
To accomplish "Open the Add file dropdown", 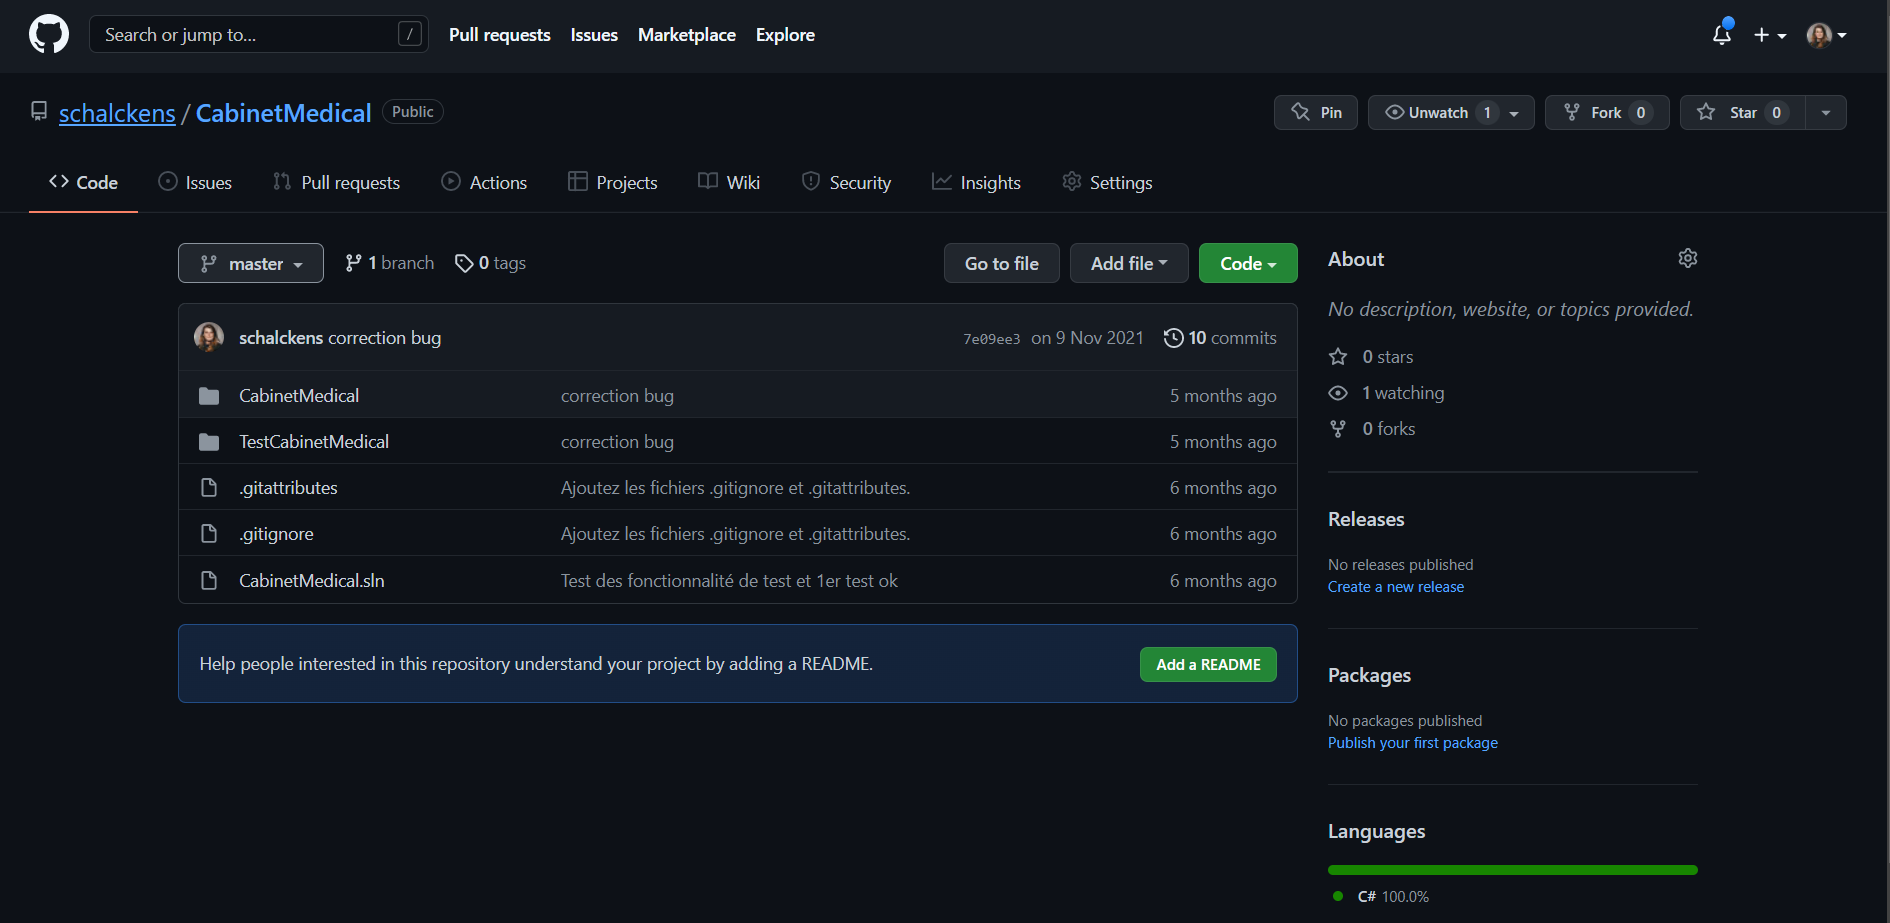I will [1129, 263].
